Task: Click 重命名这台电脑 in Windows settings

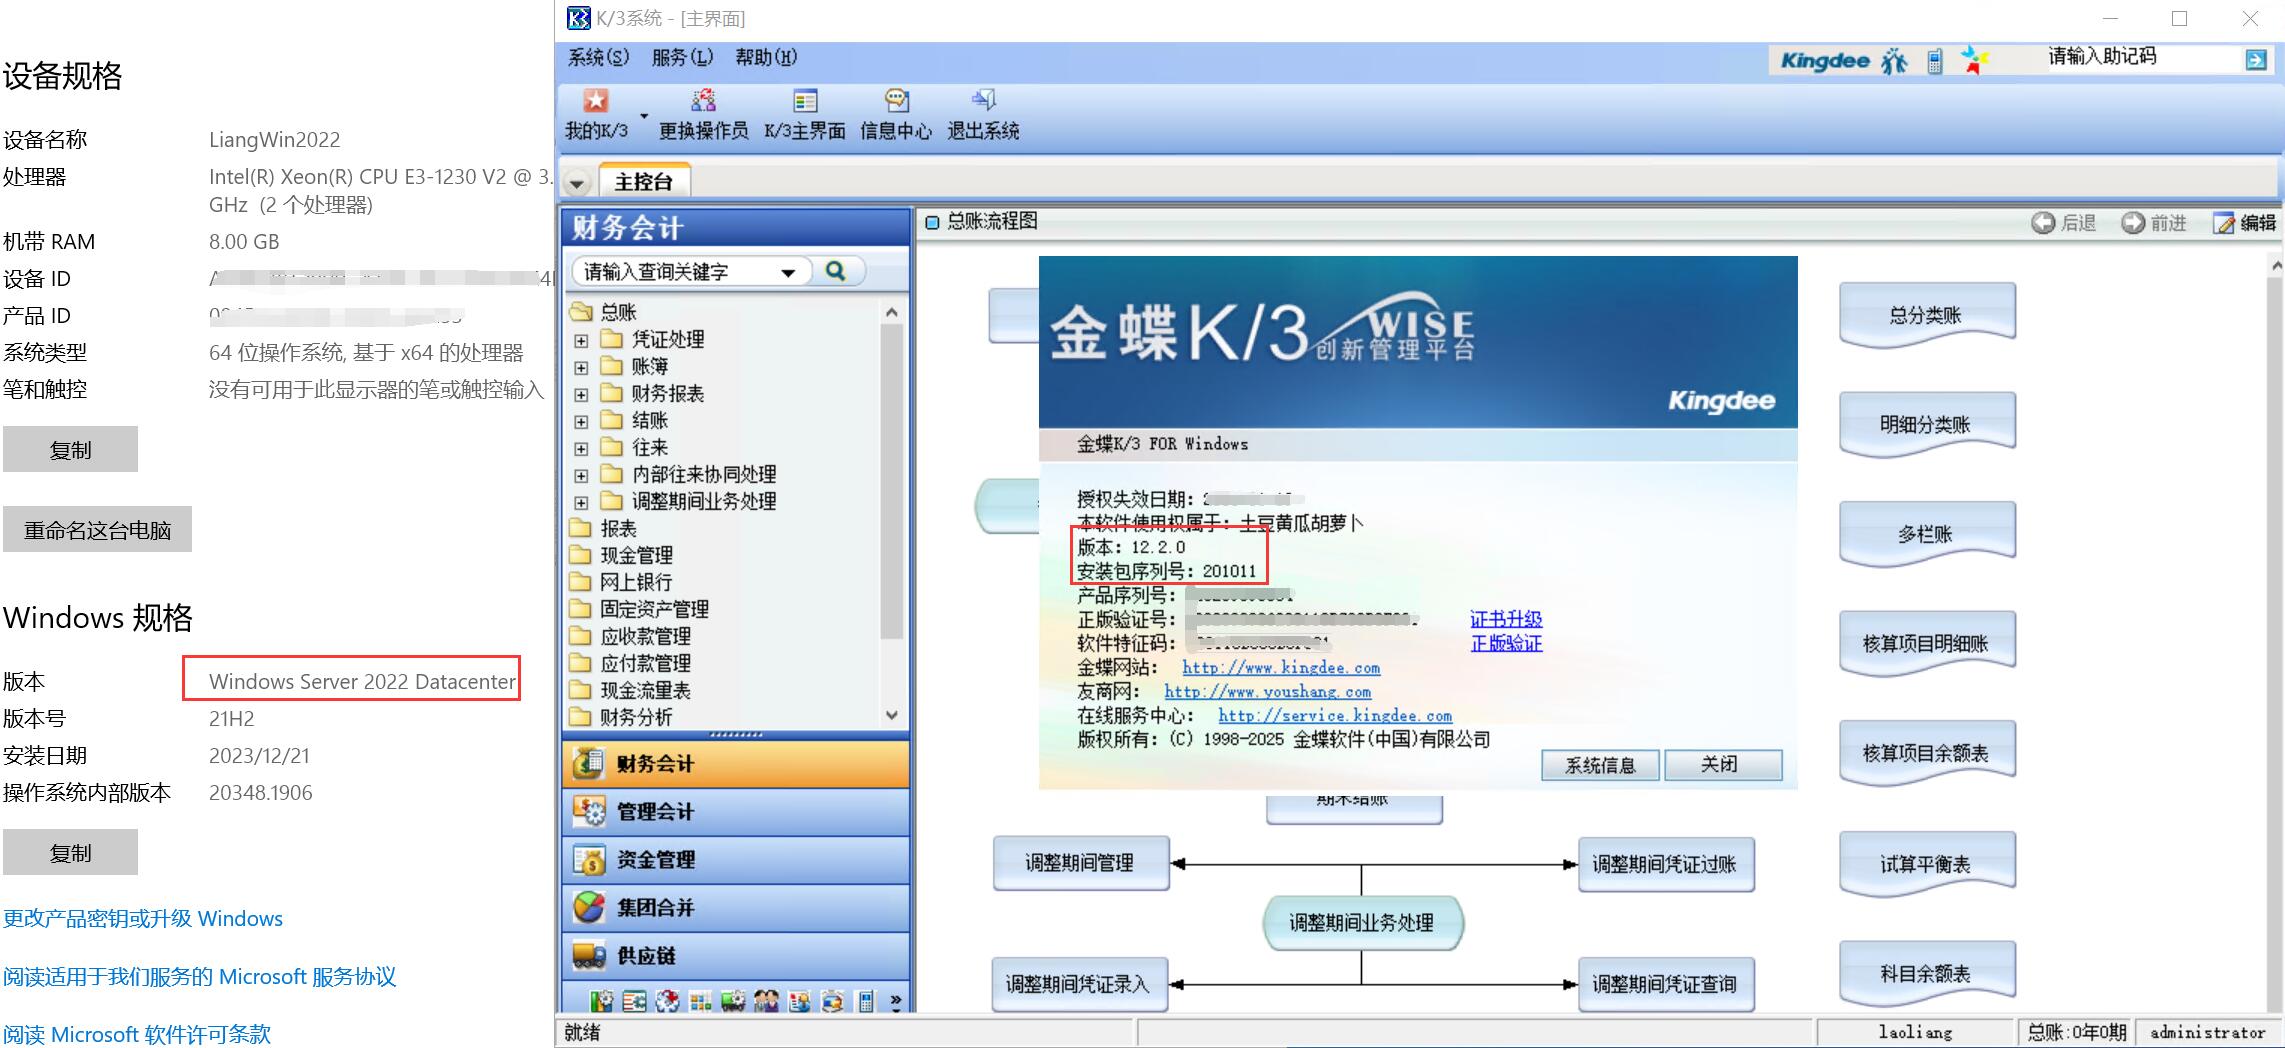Action: [x=97, y=529]
